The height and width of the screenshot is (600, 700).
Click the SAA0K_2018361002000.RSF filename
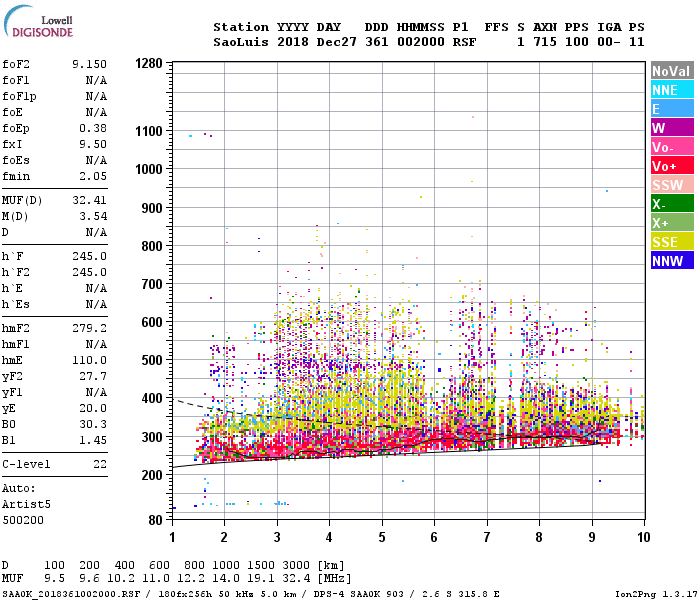click(x=71, y=594)
